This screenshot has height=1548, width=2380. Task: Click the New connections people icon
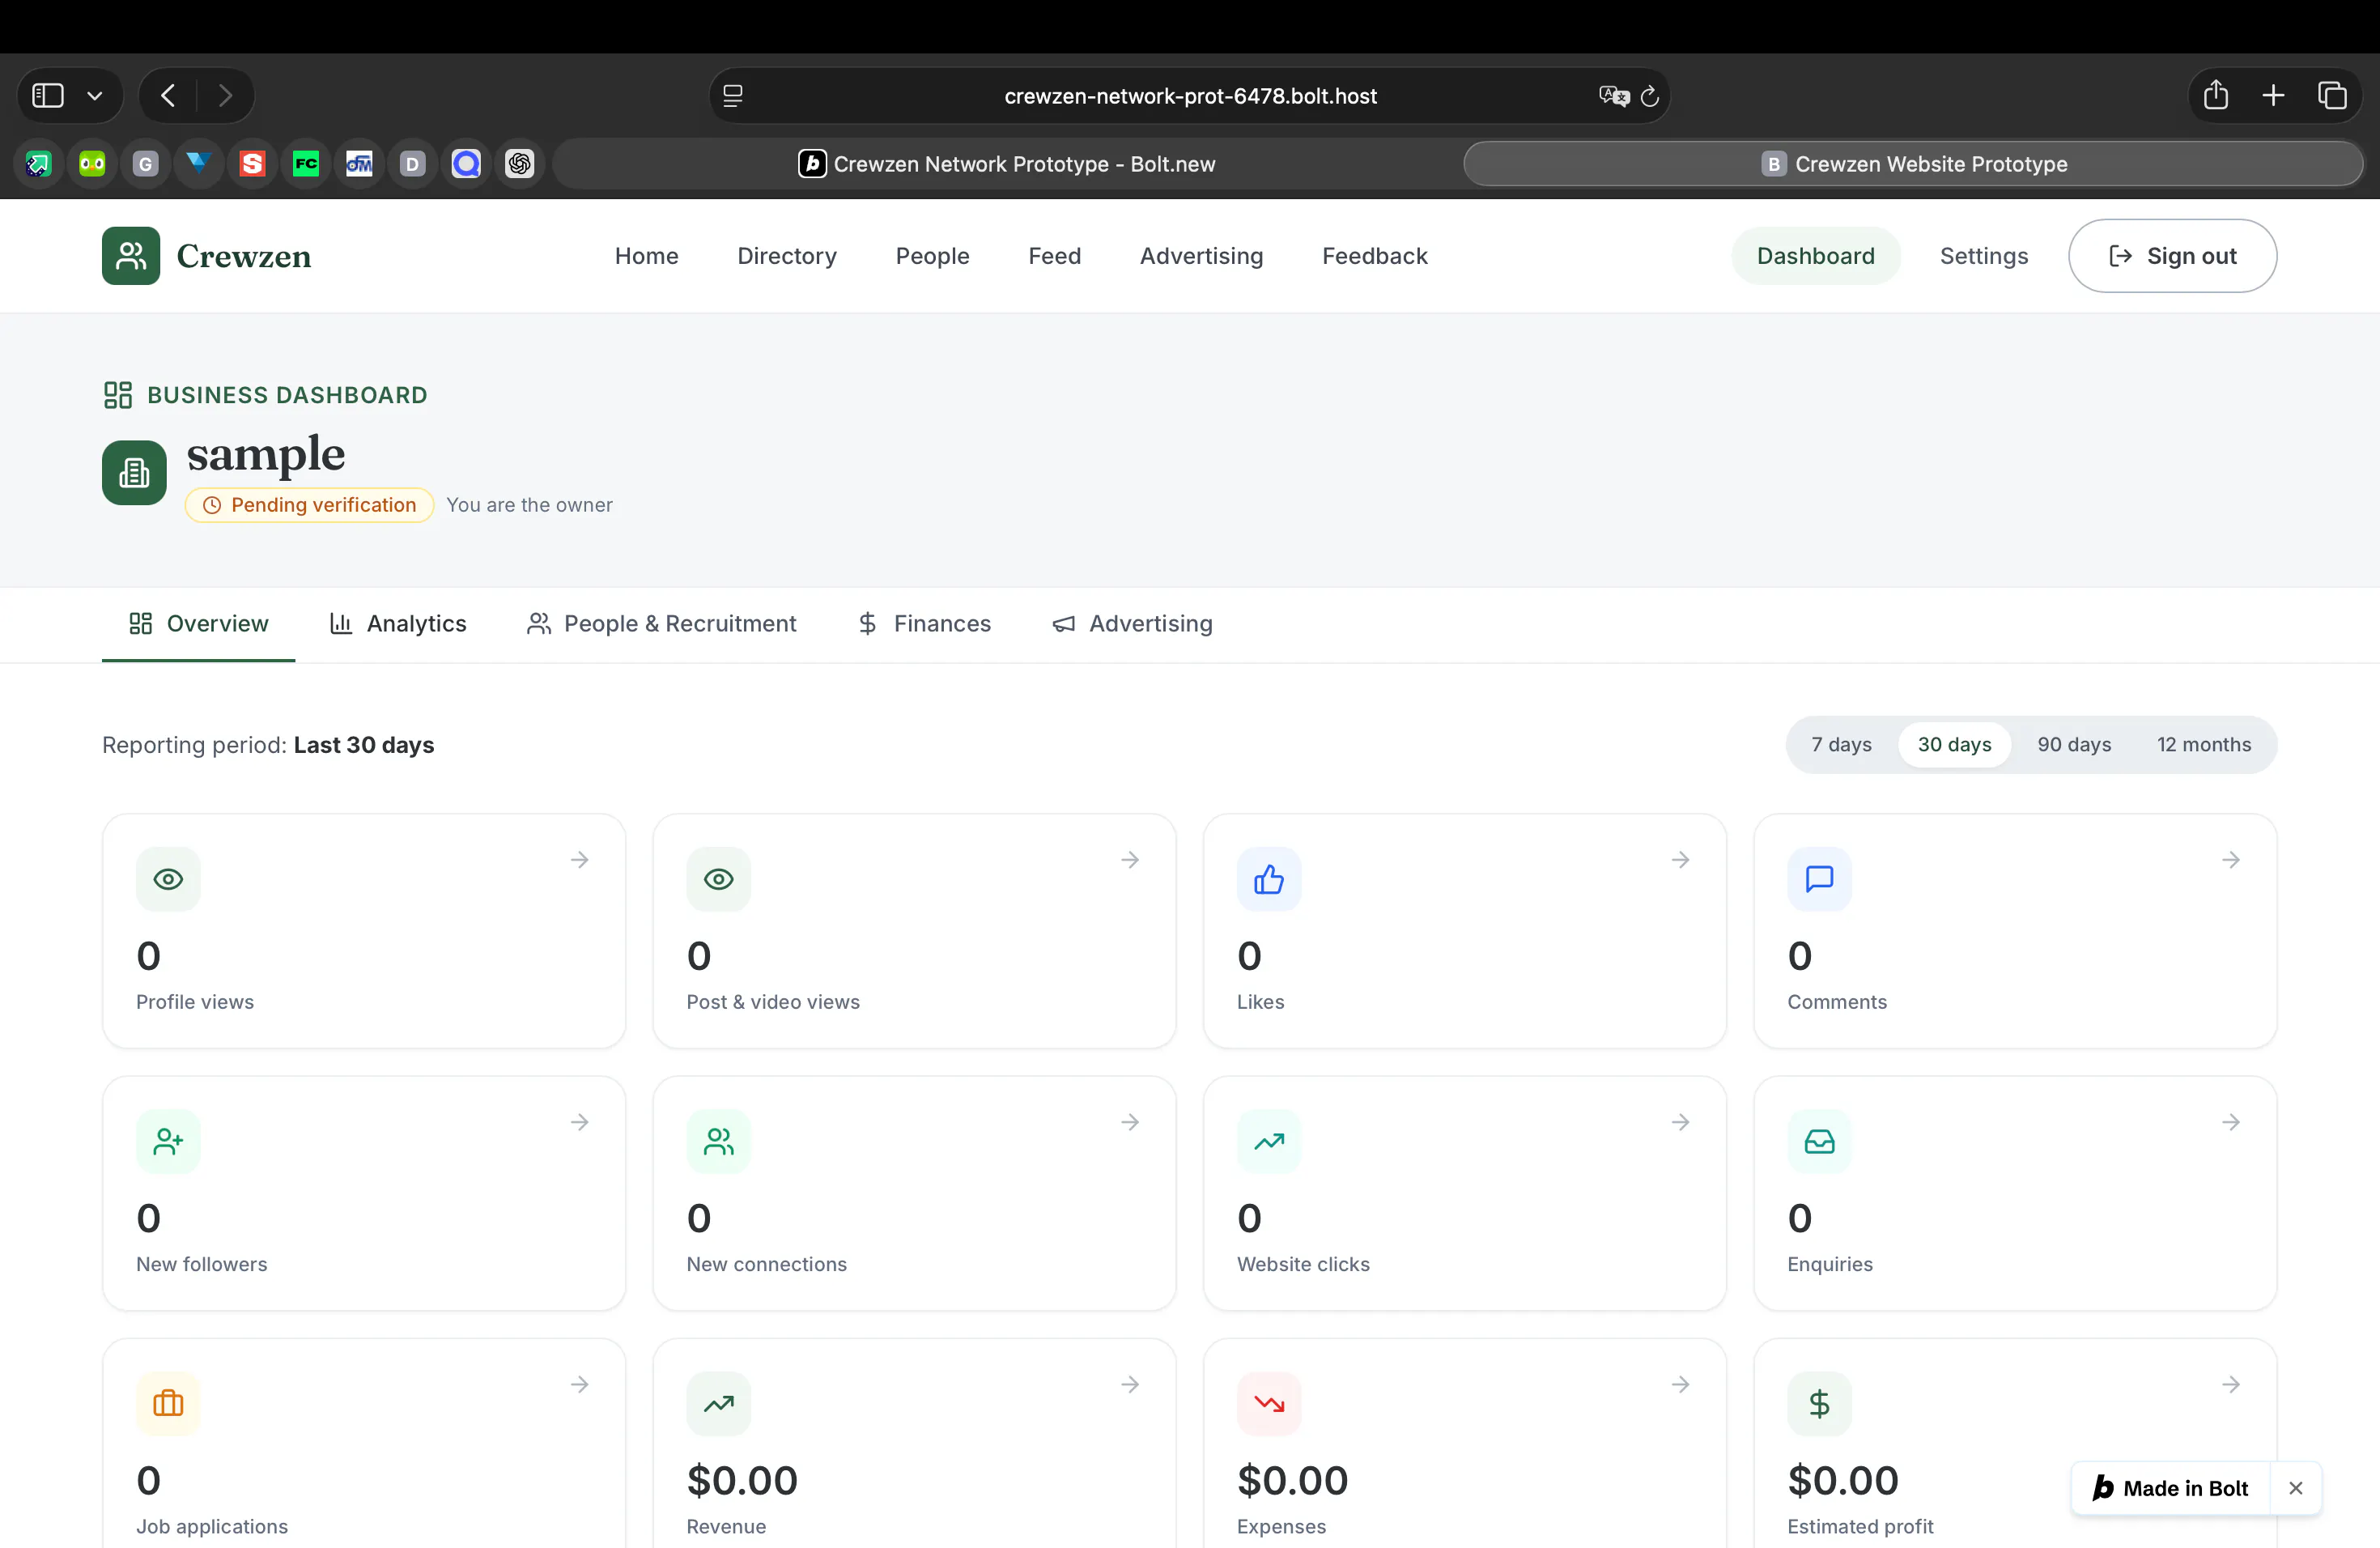click(x=718, y=1141)
